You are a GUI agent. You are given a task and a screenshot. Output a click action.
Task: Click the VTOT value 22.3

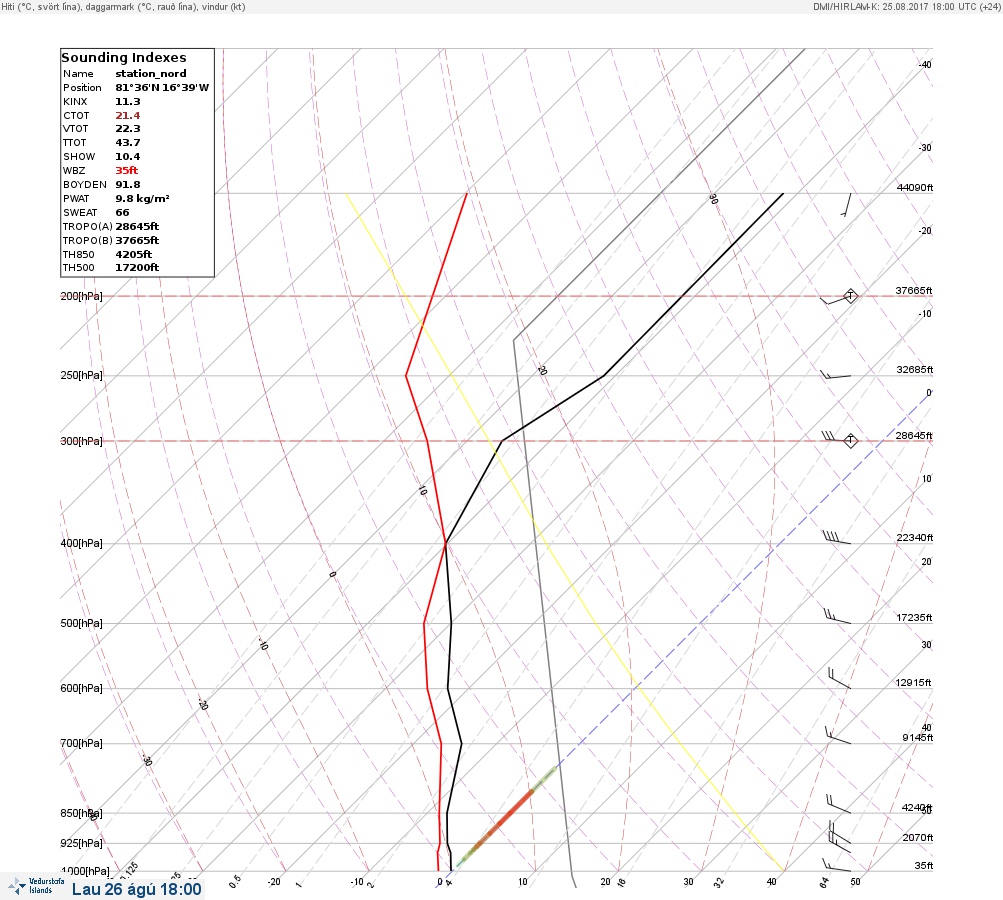(128, 129)
